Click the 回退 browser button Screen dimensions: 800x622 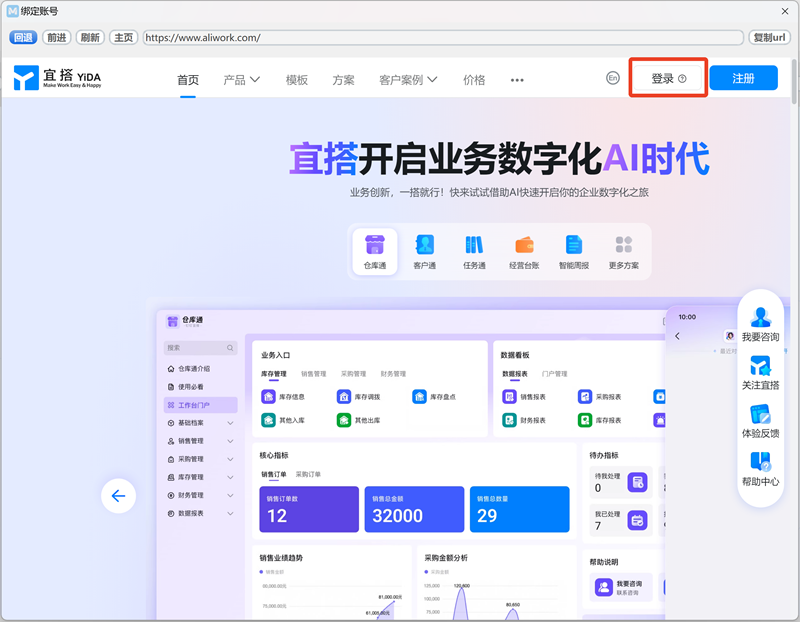click(23, 37)
